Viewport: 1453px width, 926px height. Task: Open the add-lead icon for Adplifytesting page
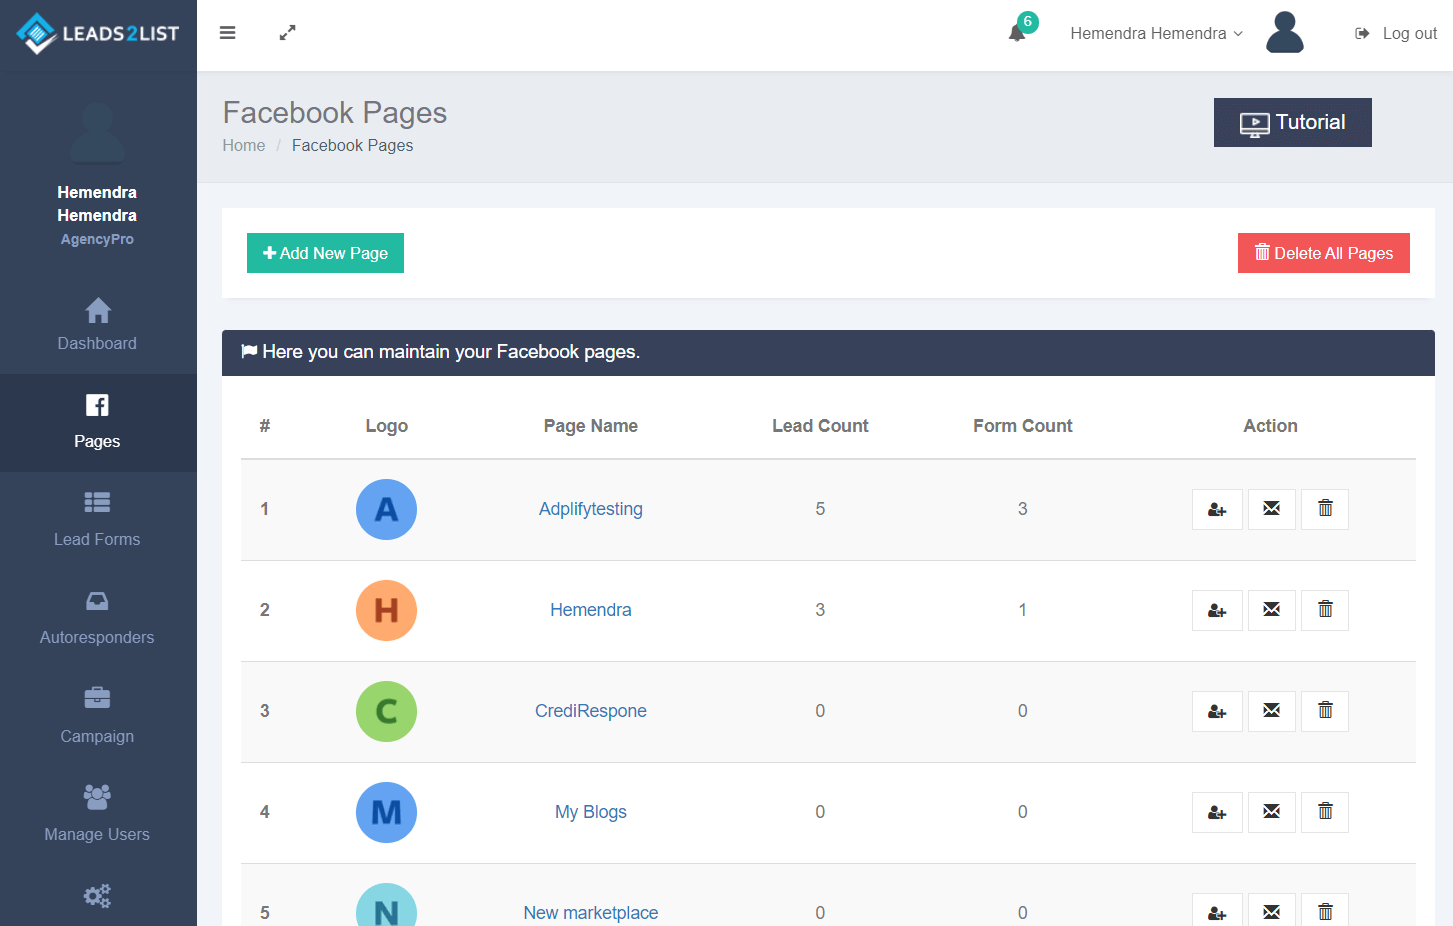pyautogui.click(x=1217, y=509)
